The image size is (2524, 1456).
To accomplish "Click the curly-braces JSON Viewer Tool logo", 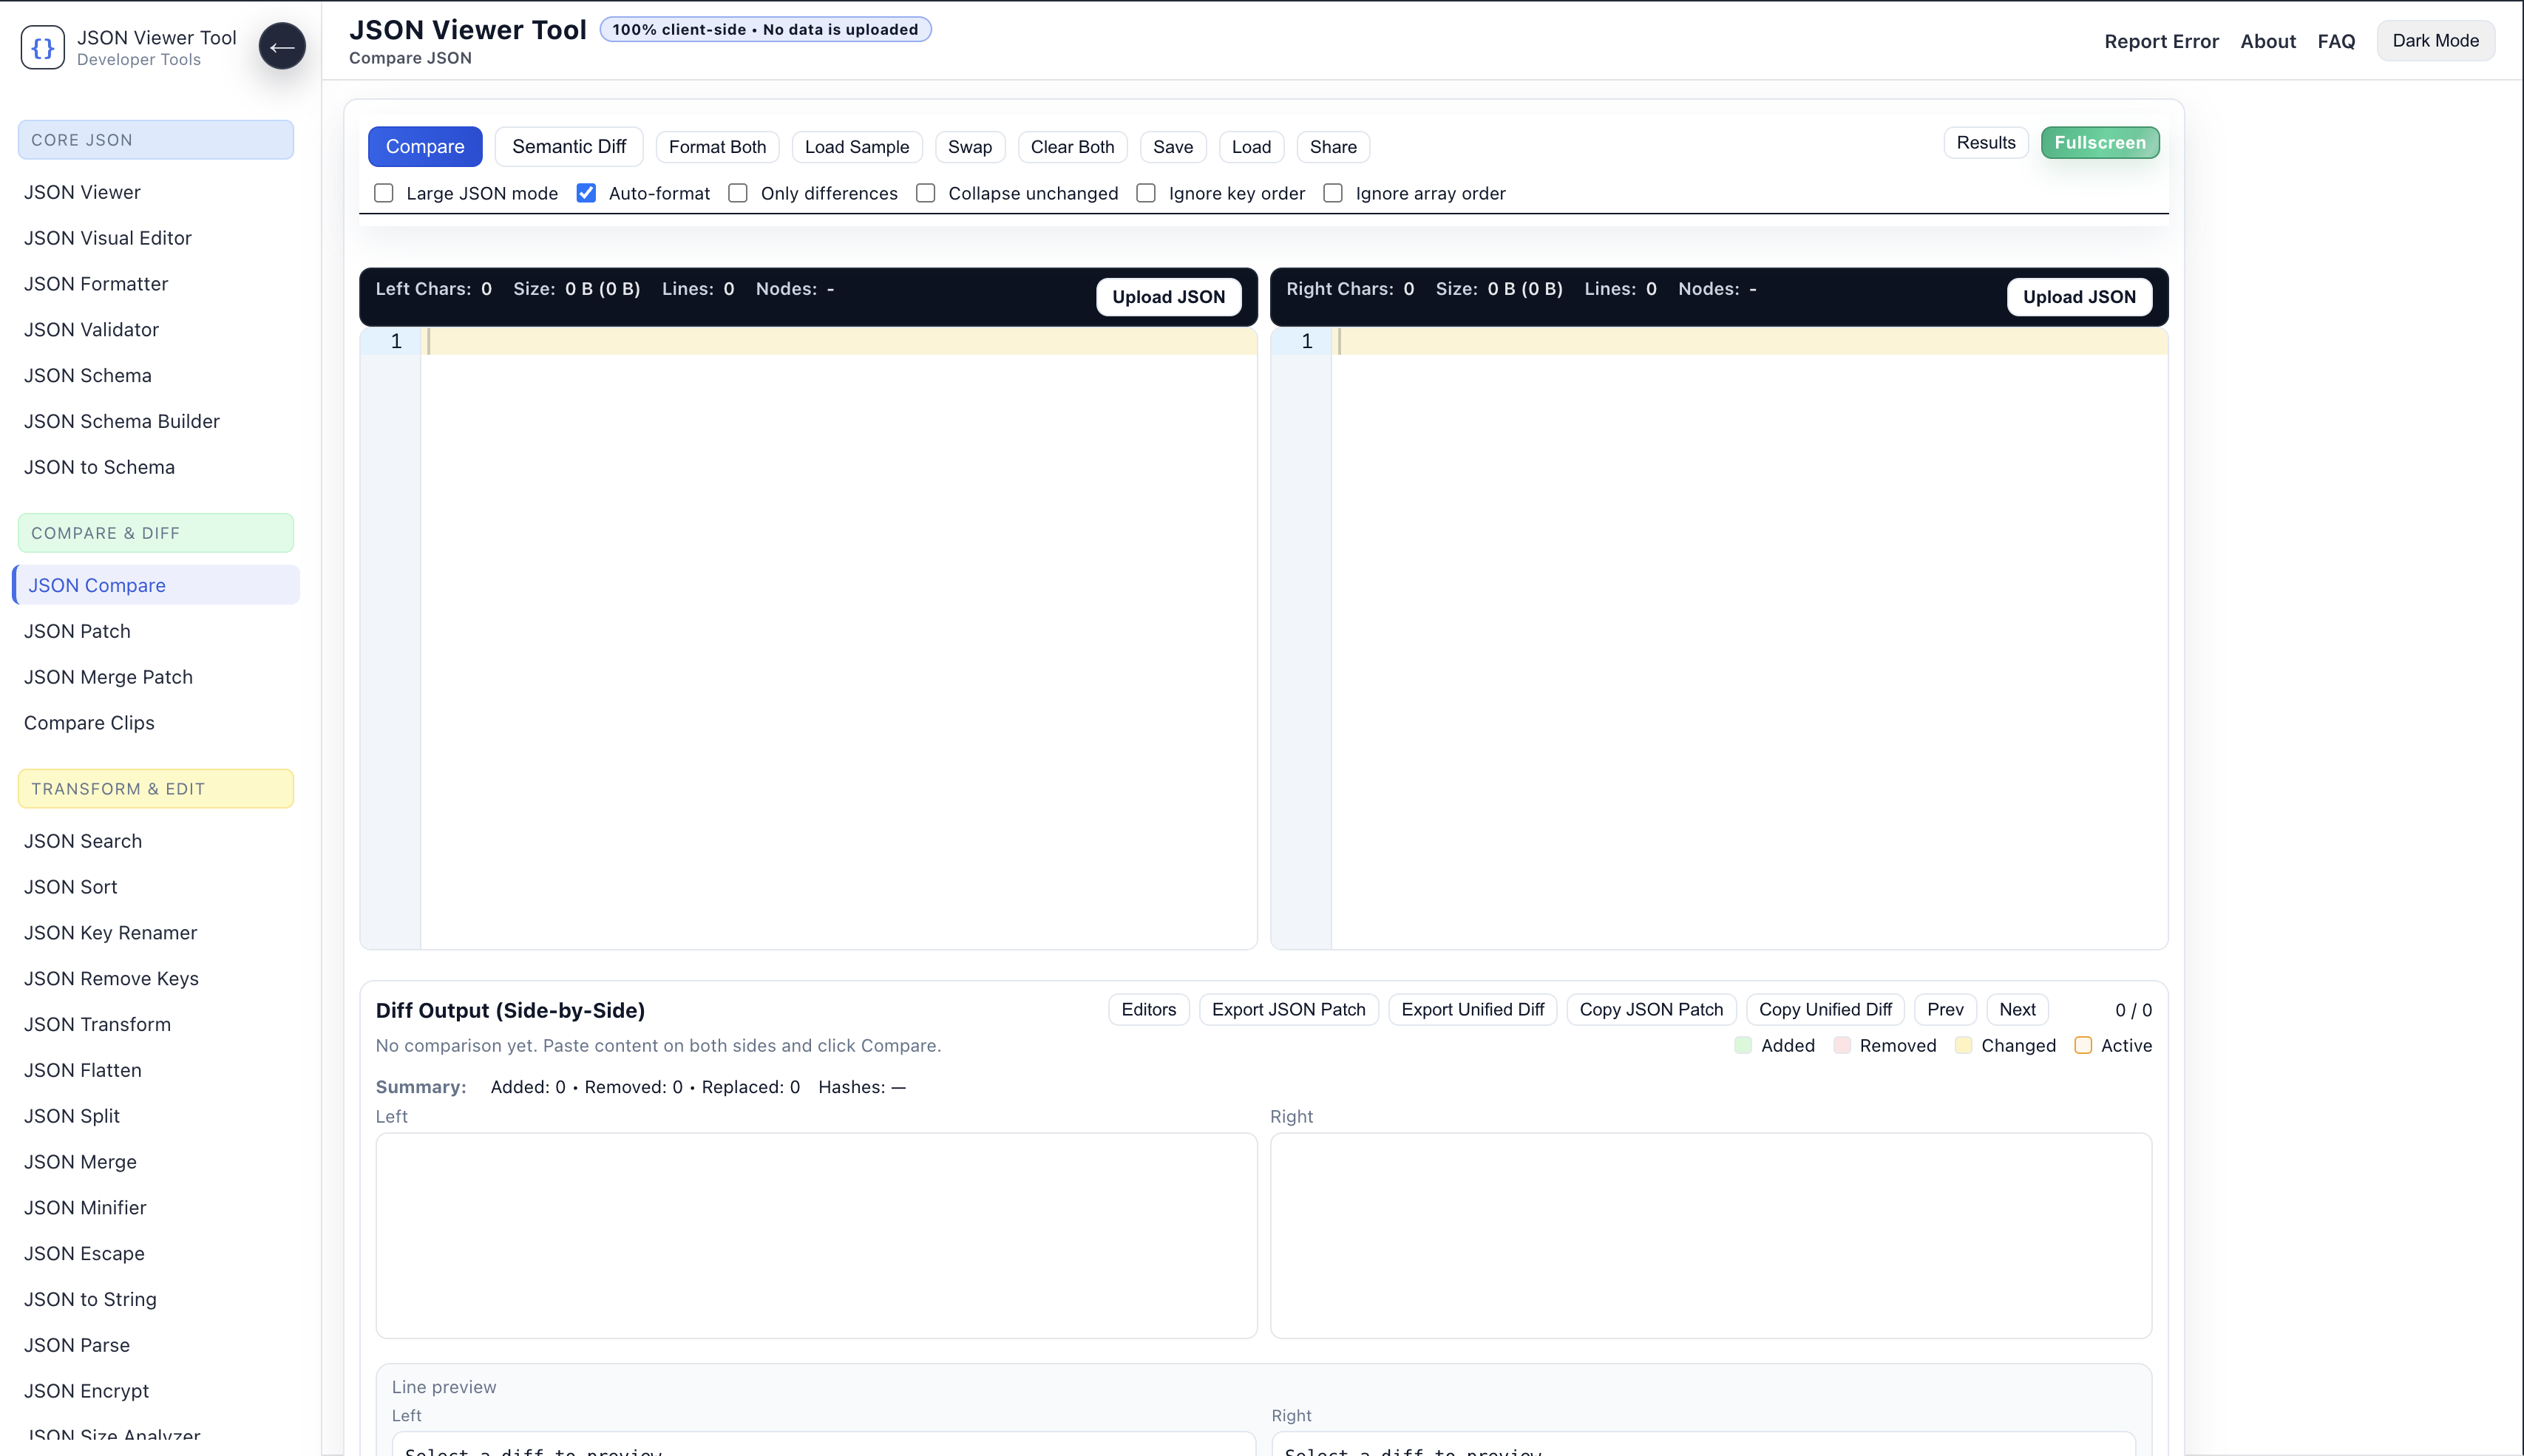I will [42, 46].
